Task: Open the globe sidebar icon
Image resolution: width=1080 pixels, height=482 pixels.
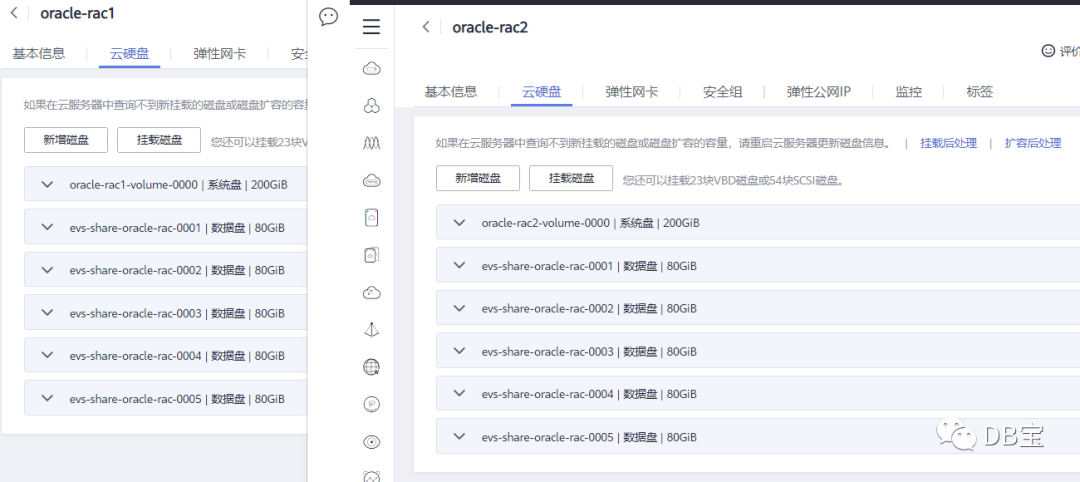Action: point(371,367)
